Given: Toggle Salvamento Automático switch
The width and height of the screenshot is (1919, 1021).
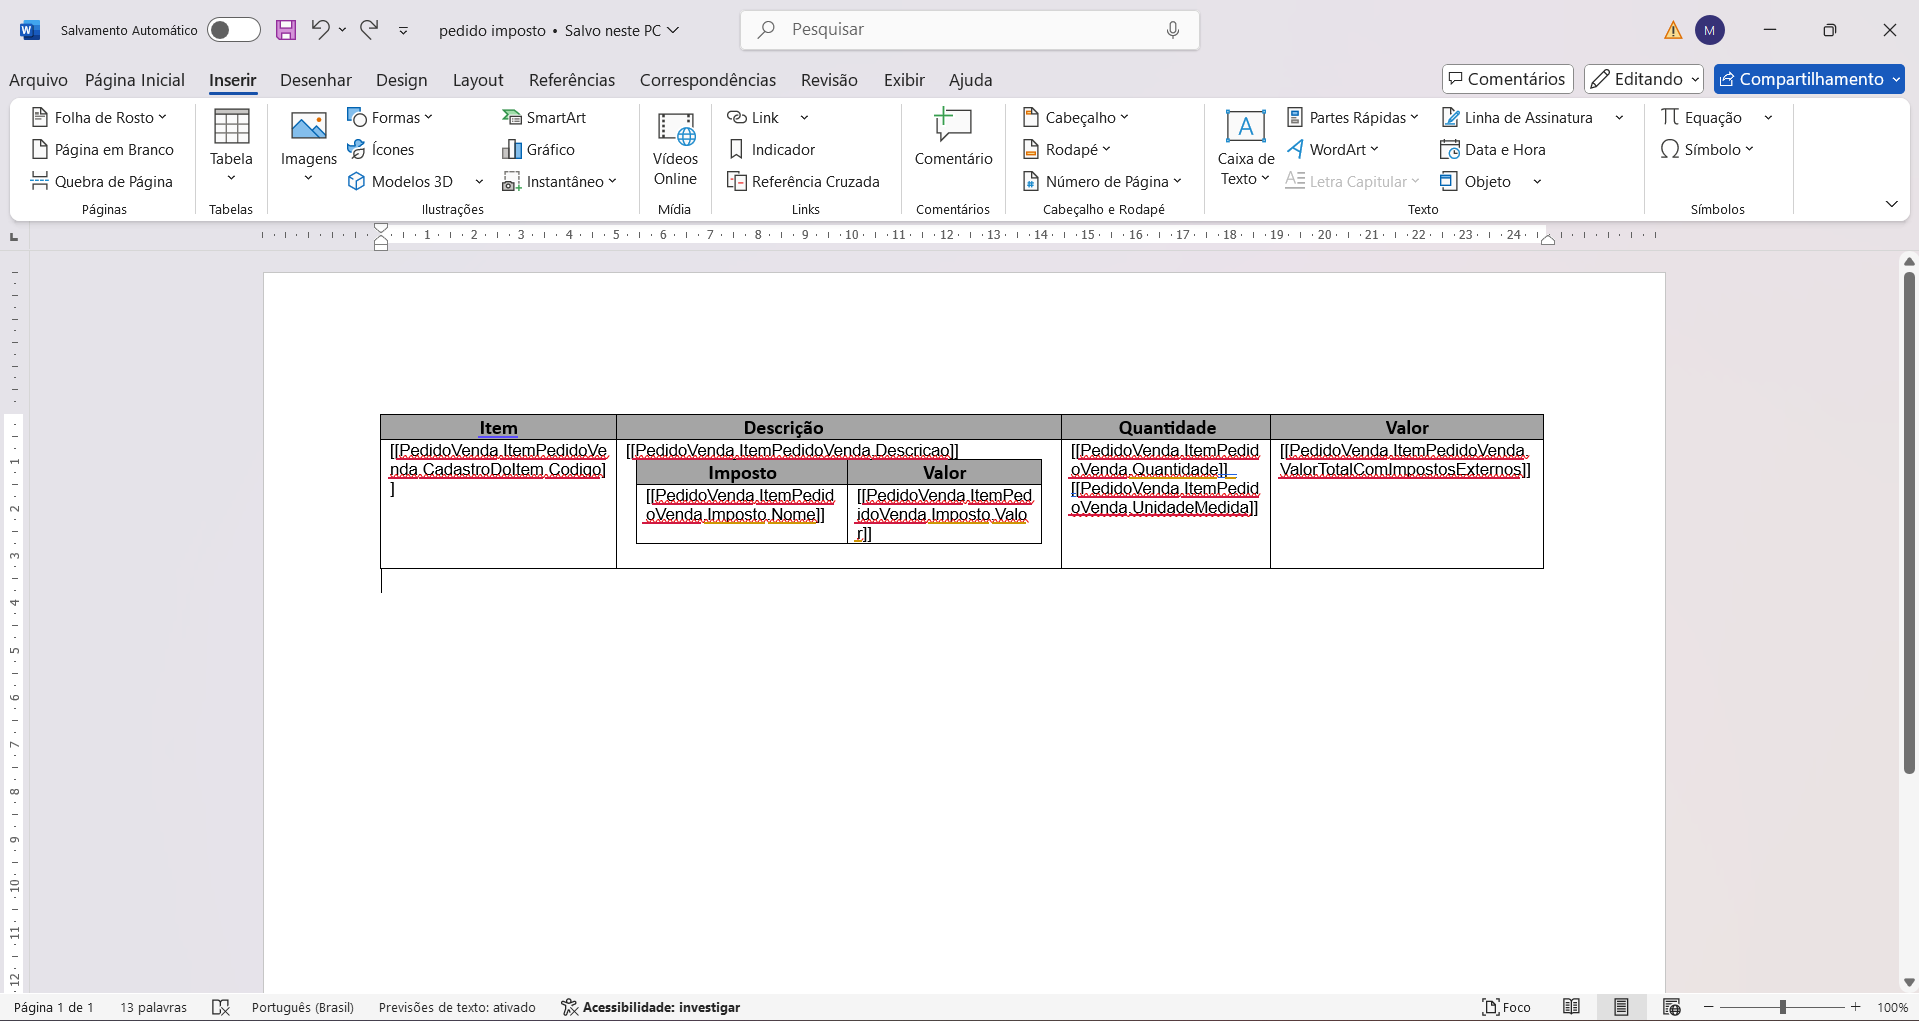Looking at the screenshot, I should click(233, 30).
